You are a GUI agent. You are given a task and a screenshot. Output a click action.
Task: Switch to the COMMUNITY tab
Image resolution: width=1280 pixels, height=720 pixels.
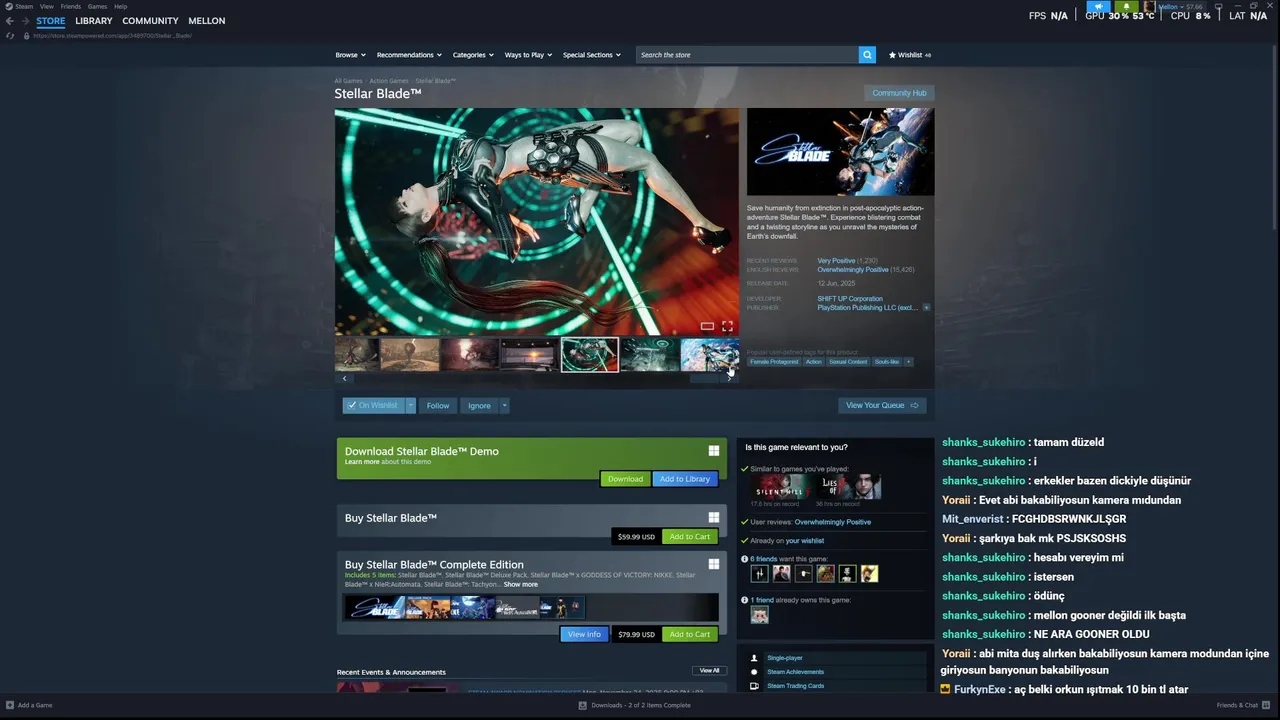coord(150,21)
